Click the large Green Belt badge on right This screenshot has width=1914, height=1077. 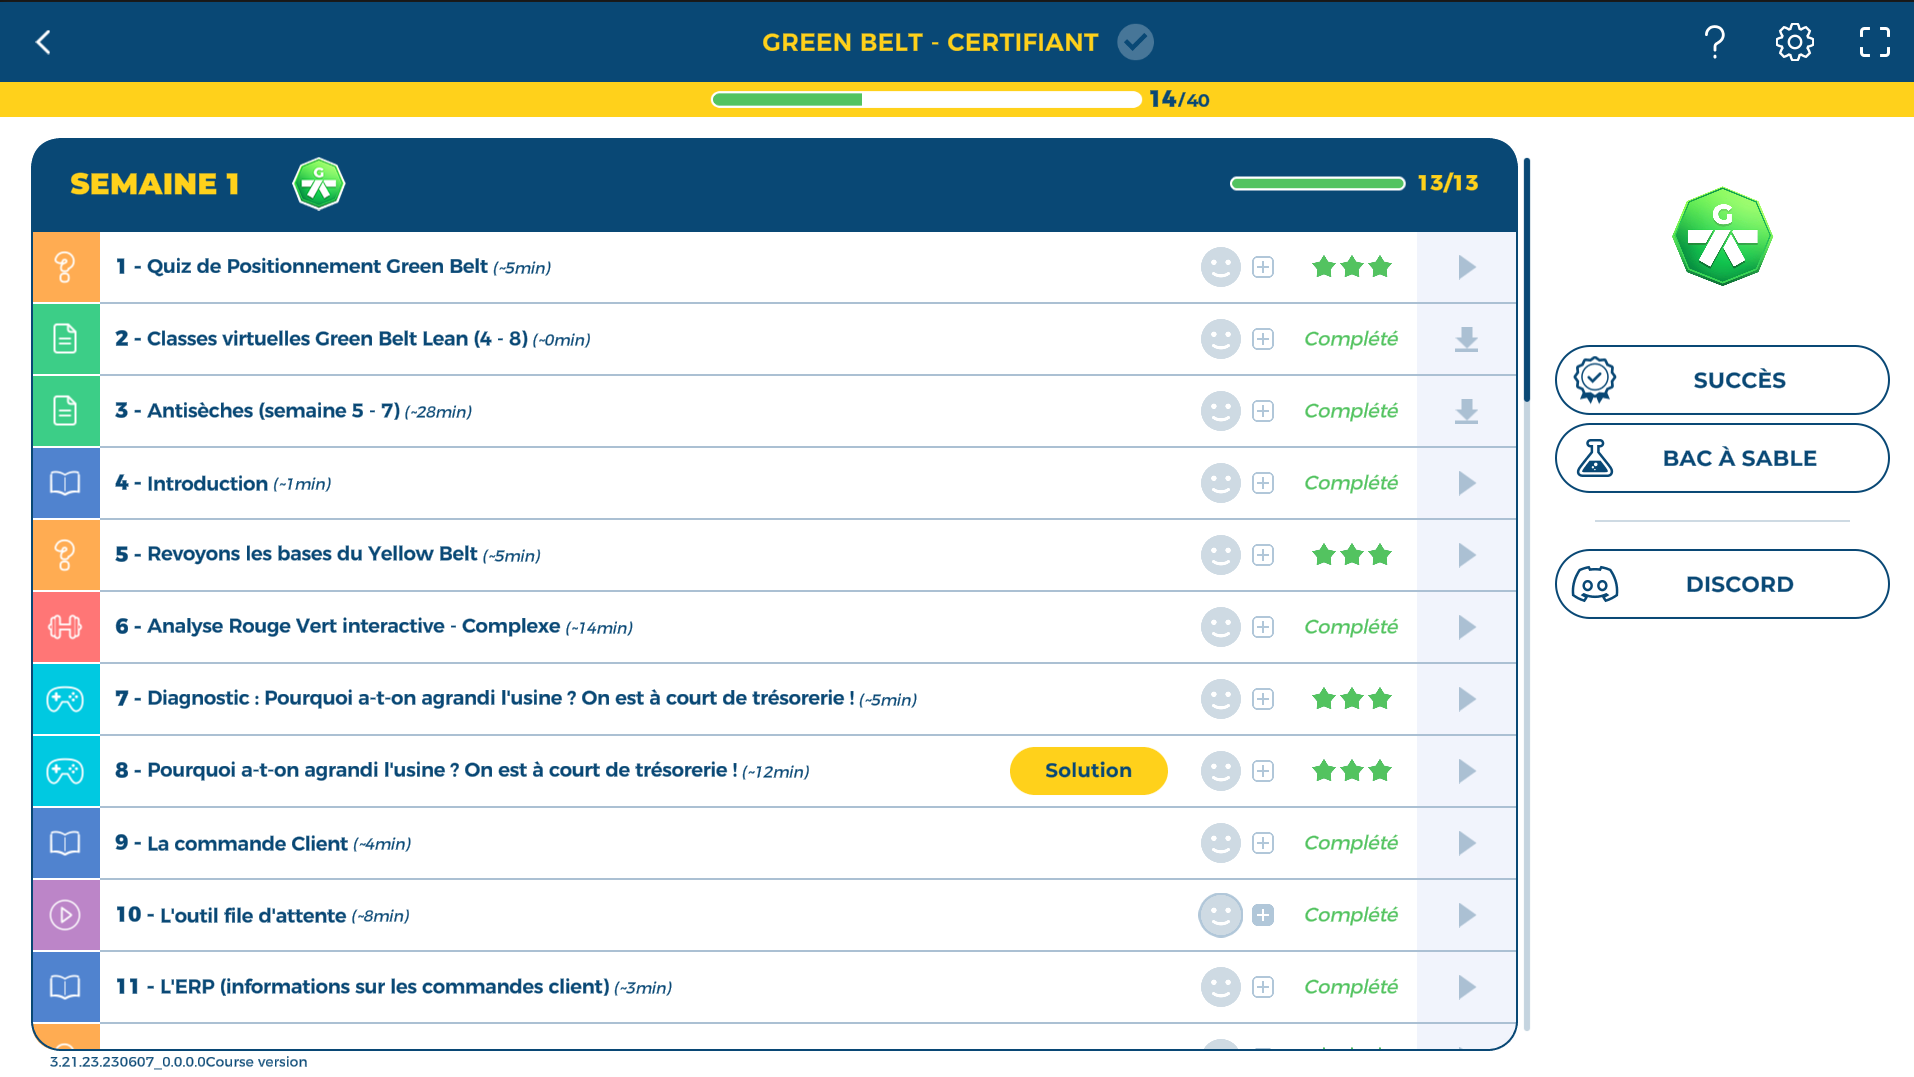pyautogui.click(x=1722, y=237)
